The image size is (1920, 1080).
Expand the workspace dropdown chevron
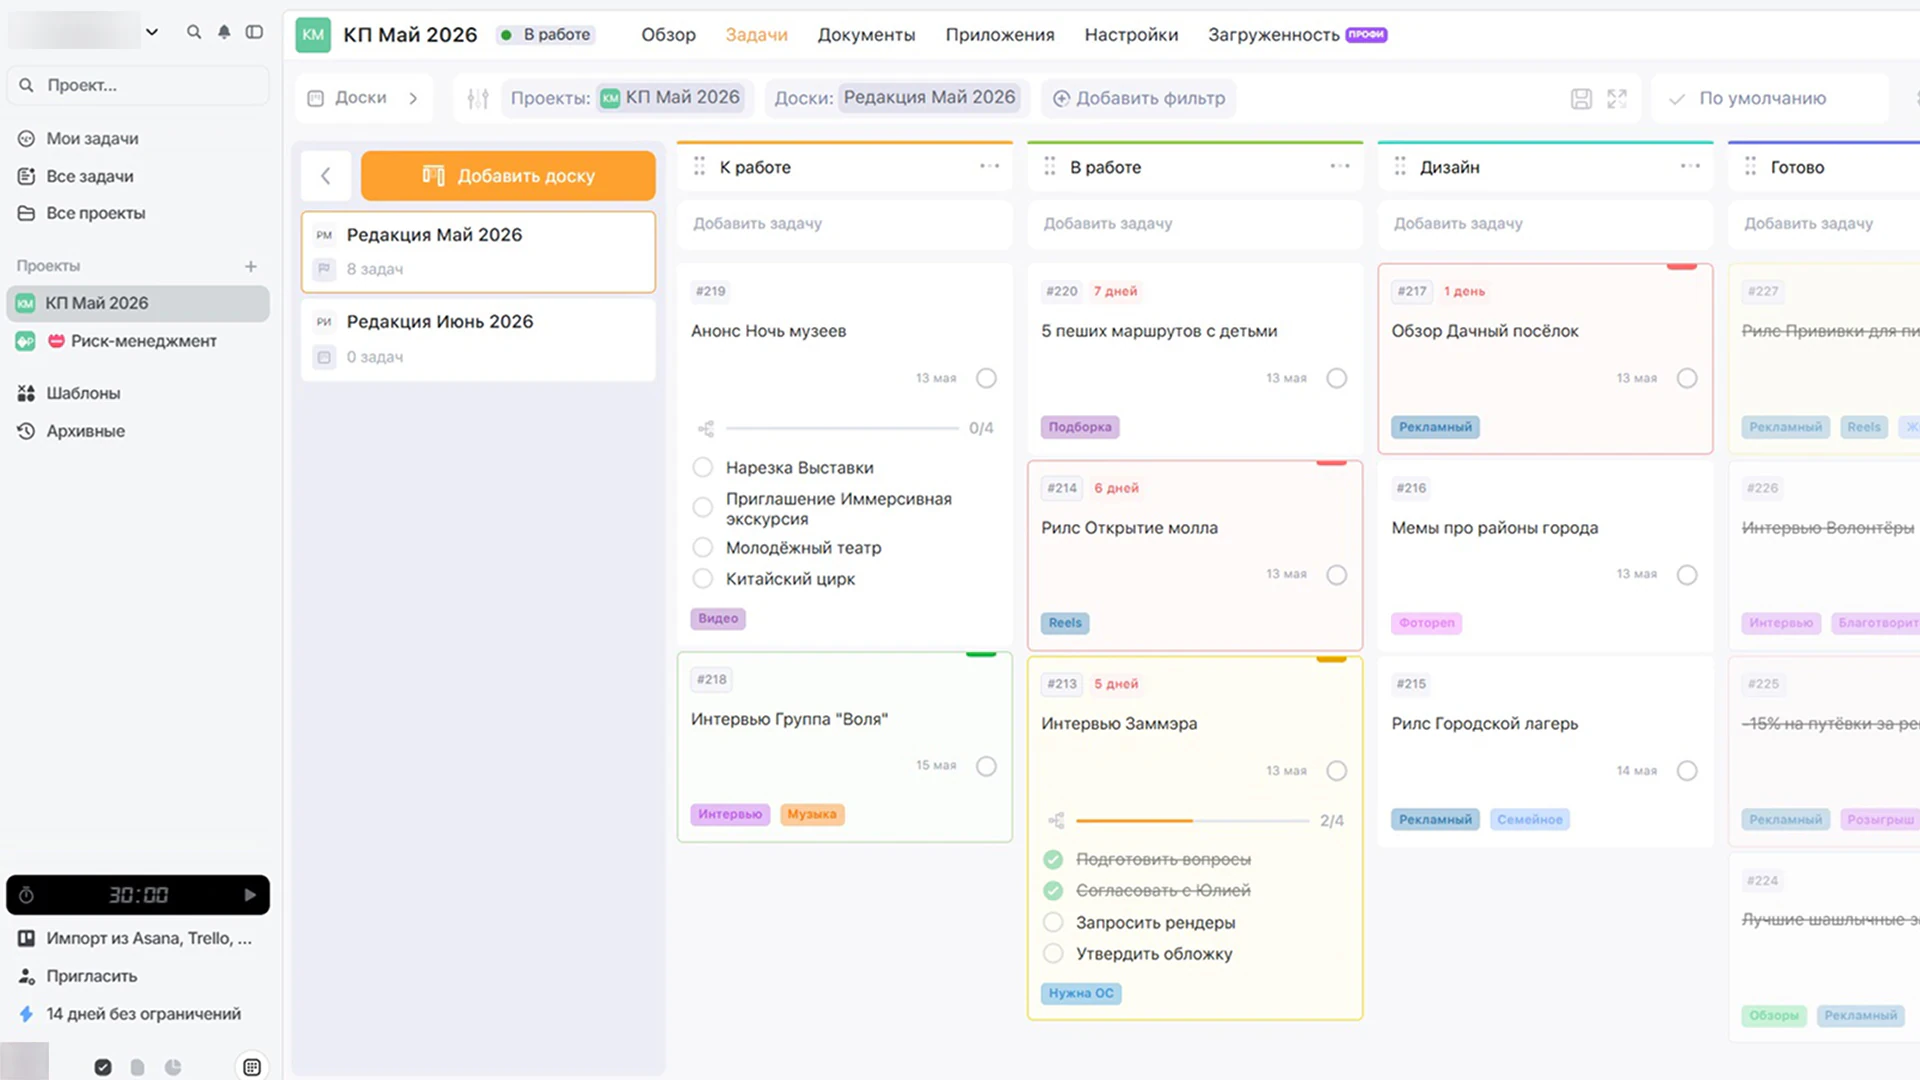[152, 32]
